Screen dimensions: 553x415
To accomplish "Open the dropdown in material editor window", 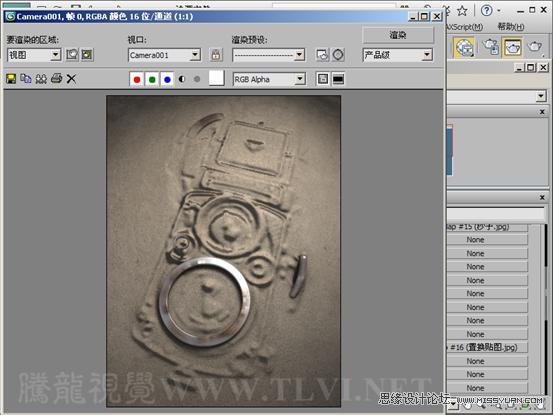I will 541,96.
